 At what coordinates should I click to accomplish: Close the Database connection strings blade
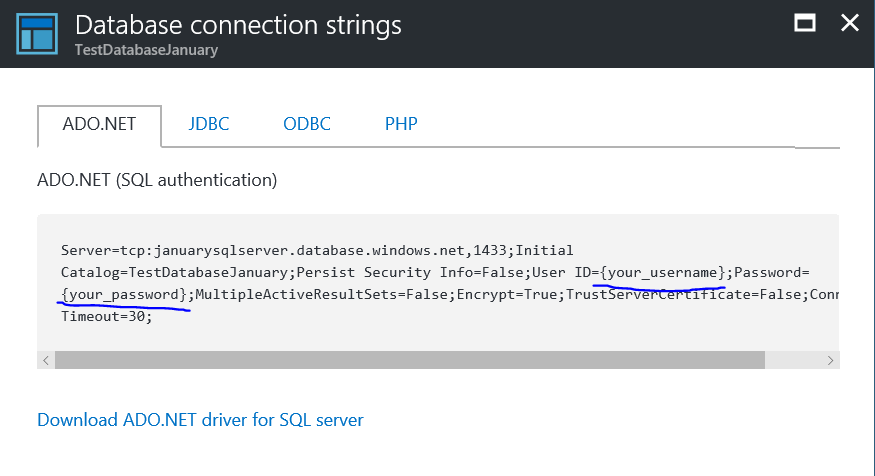point(850,23)
